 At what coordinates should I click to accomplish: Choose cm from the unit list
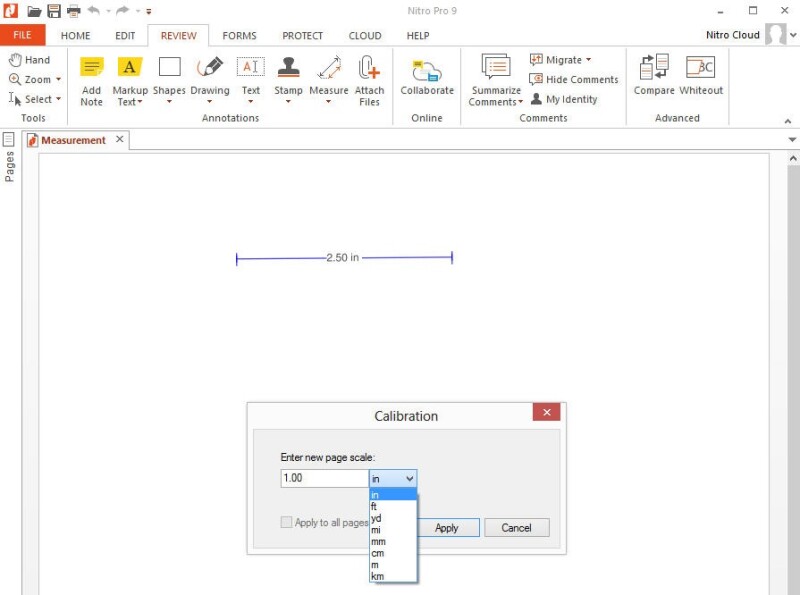tap(378, 553)
